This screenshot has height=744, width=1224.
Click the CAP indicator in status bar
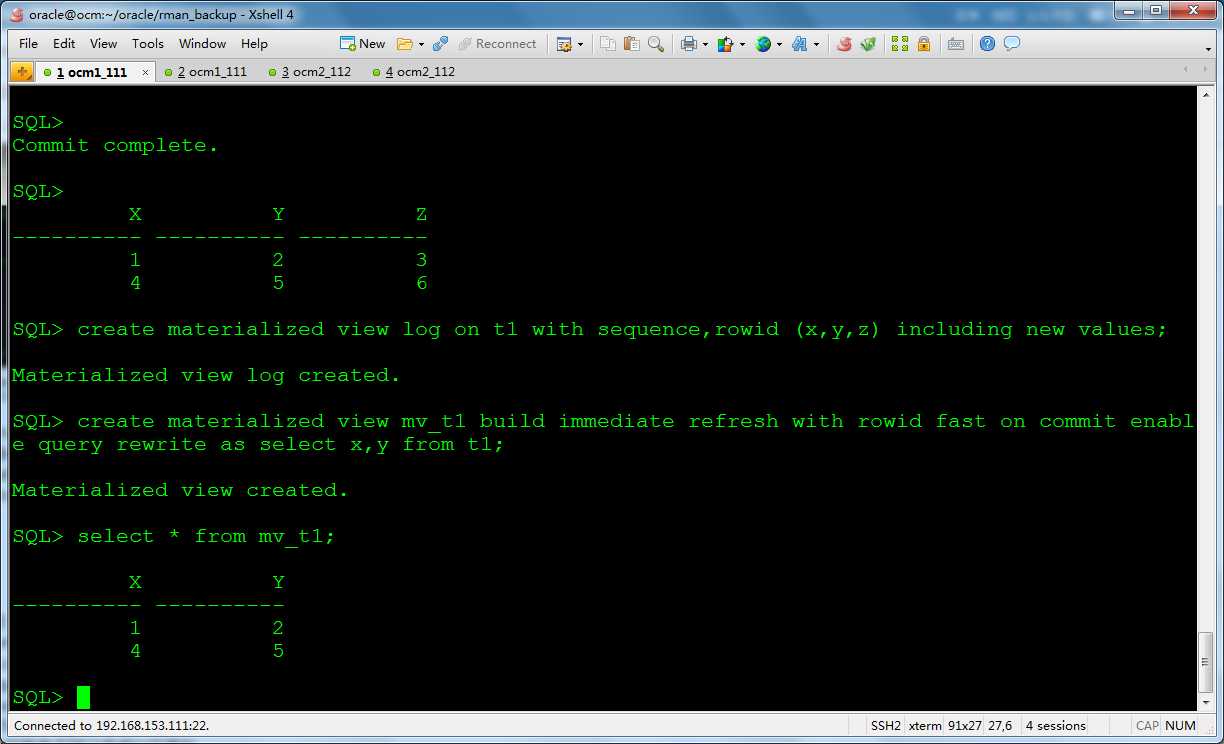(1147, 726)
